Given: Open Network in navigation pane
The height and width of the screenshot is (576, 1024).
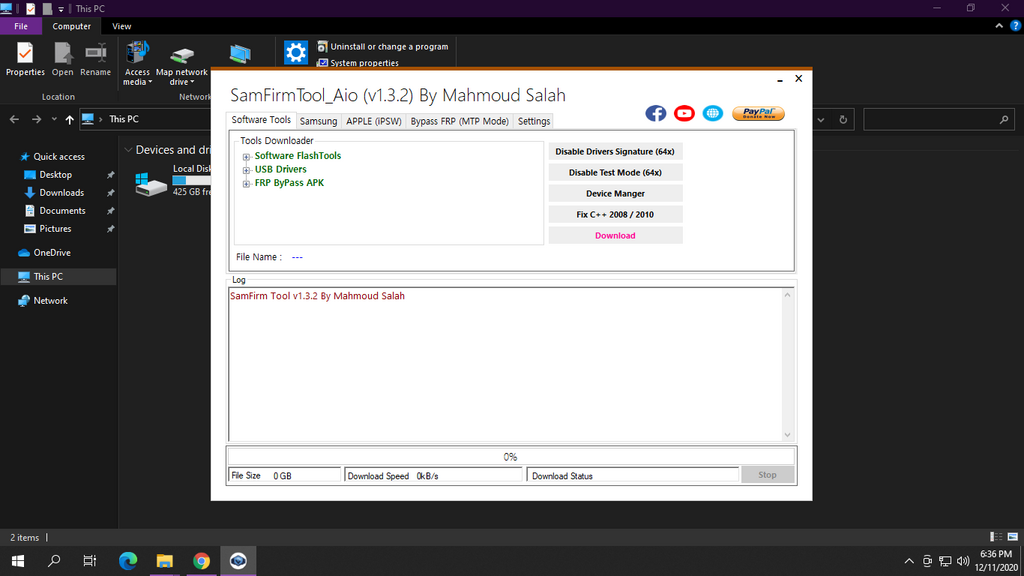Looking at the screenshot, I should 50,300.
